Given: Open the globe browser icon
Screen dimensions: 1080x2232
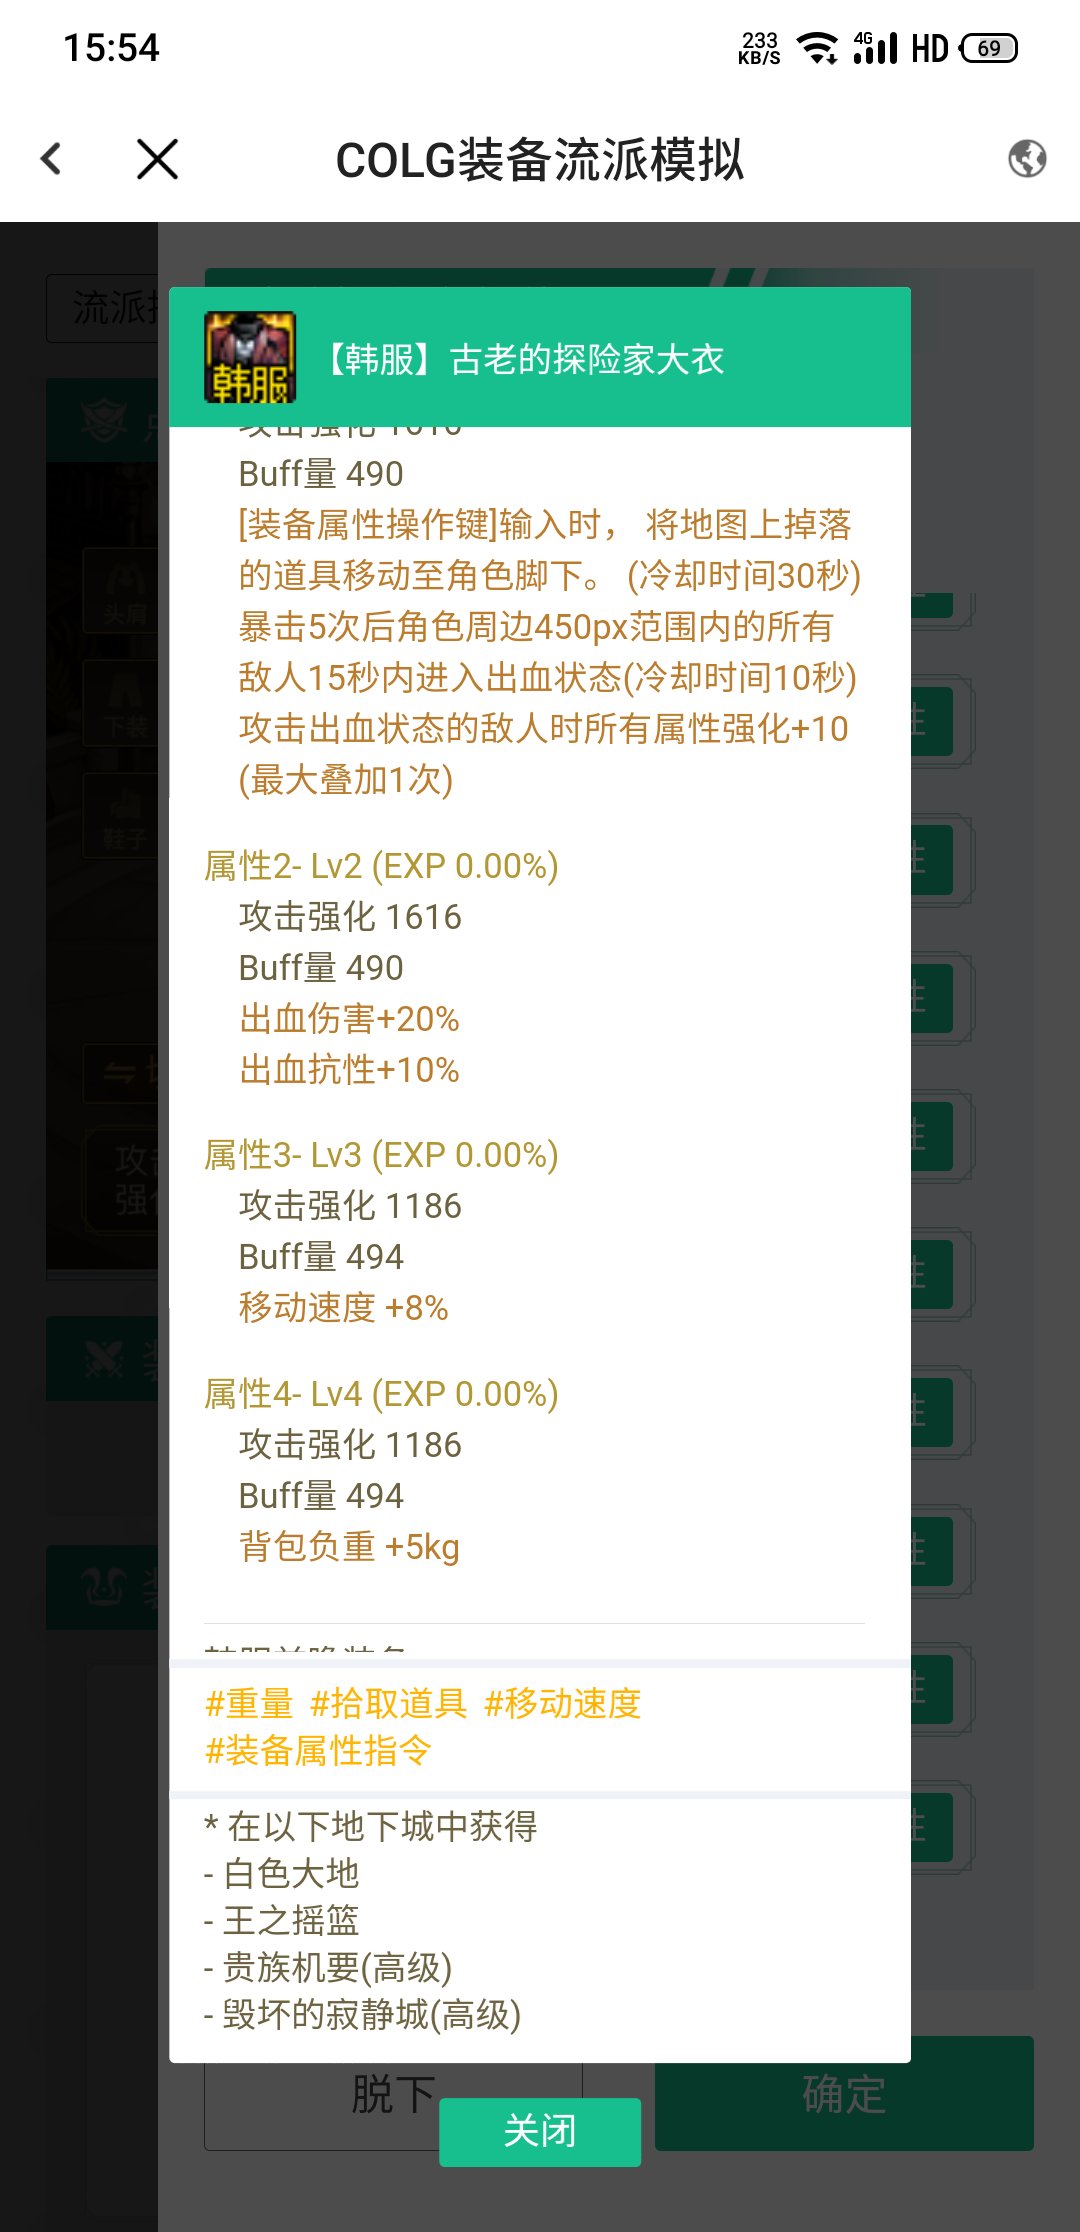Looking at the screenshot, I should pyautogui.click(x=1027, y=159).
